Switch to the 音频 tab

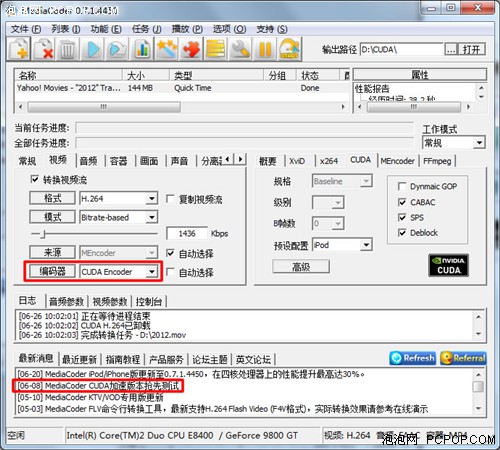coord(88,161)
